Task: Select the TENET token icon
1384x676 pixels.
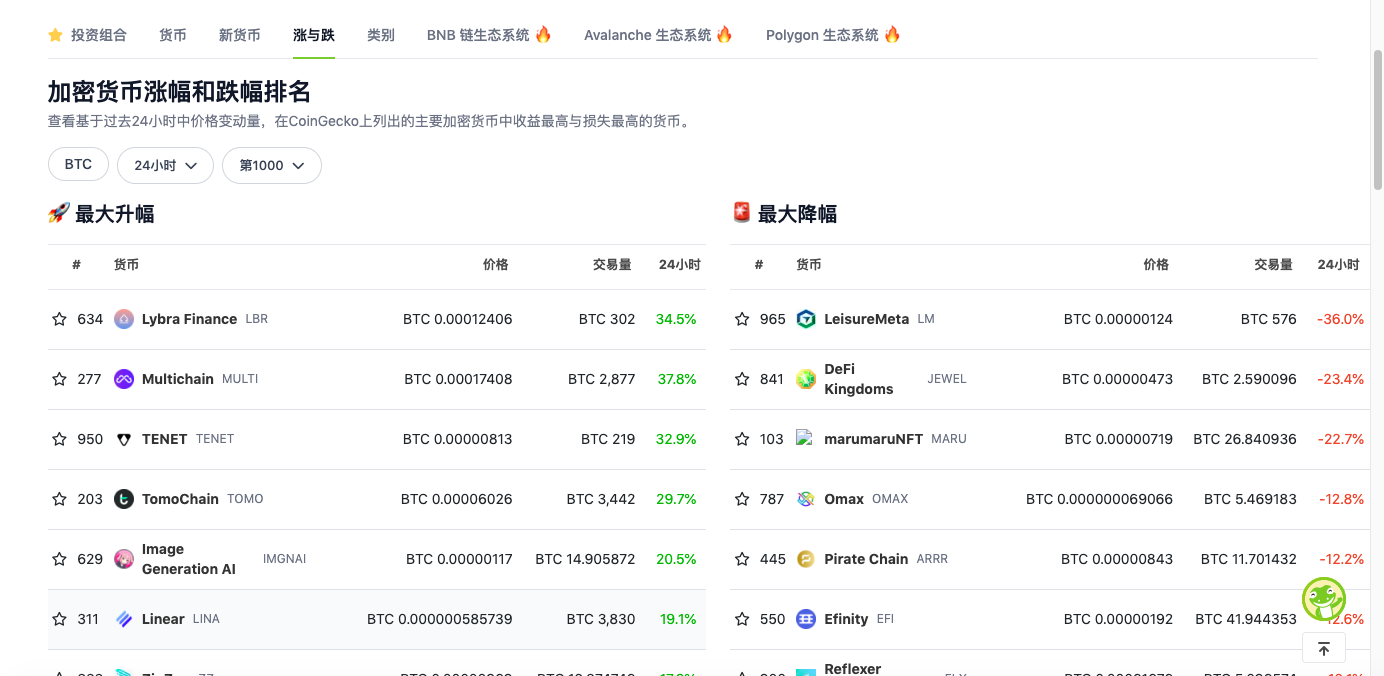Action: 124,439
